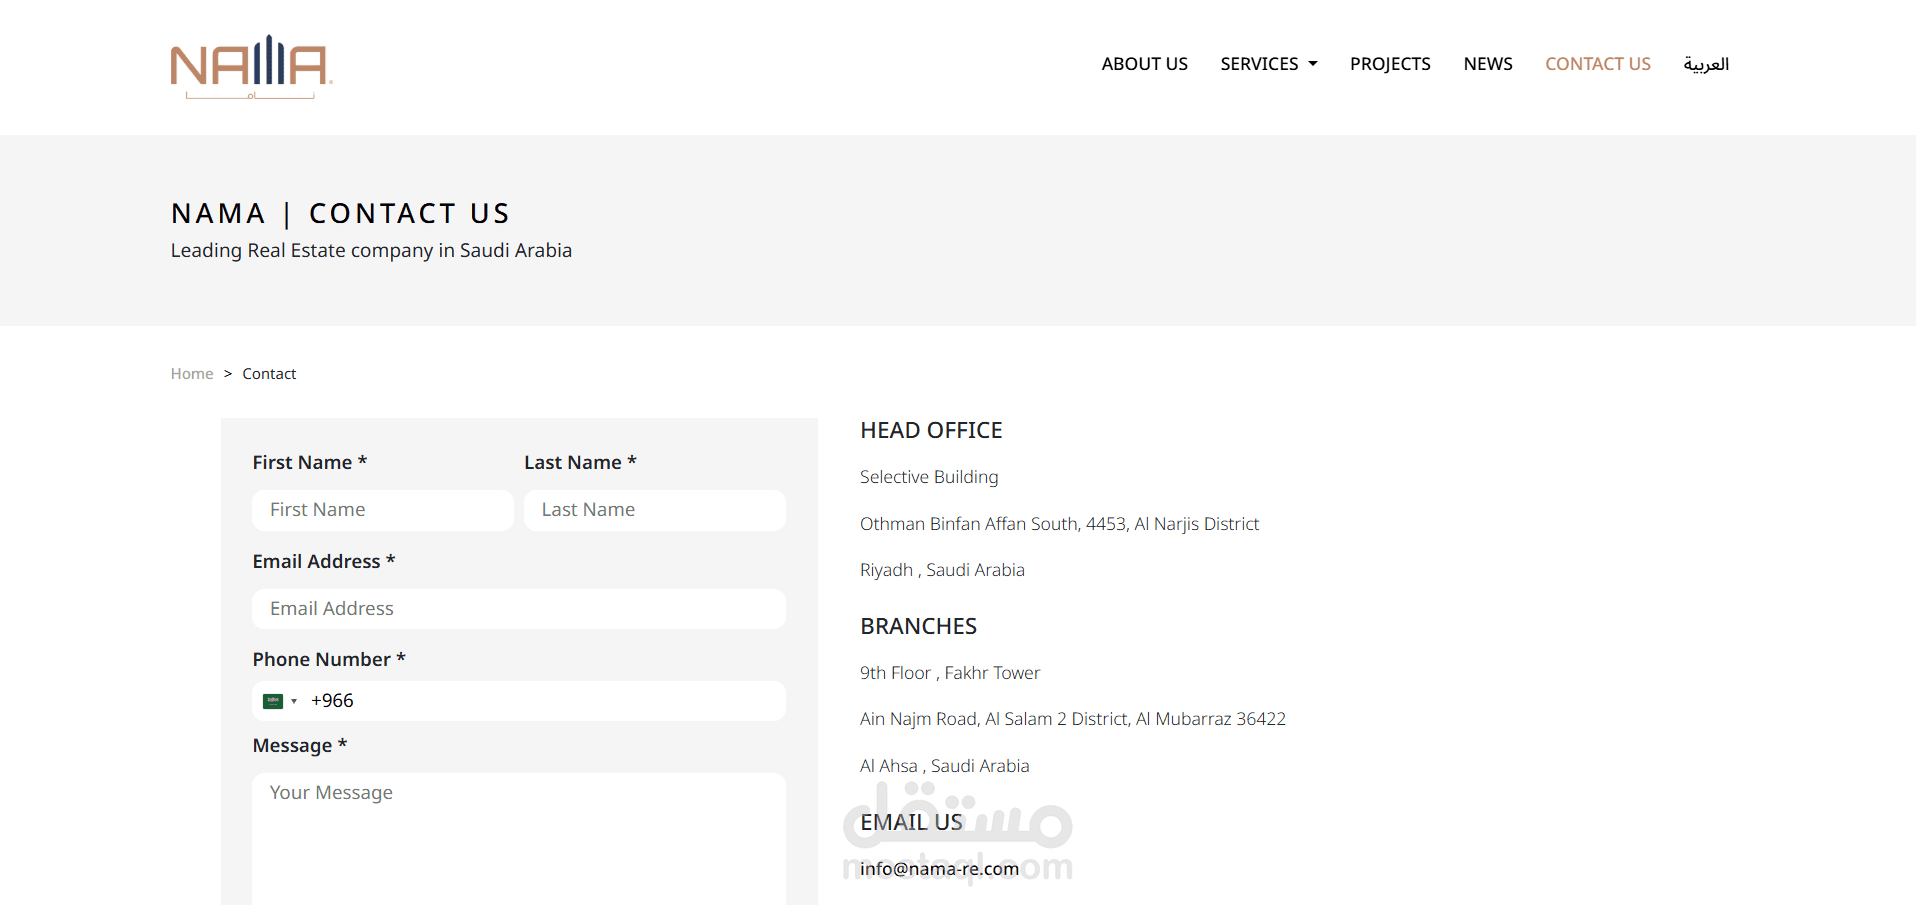Image resolution: width=1916 pixels, height=905 pixels.
Task: Click the NAMA logo in the header
Action: click(251, 67)
